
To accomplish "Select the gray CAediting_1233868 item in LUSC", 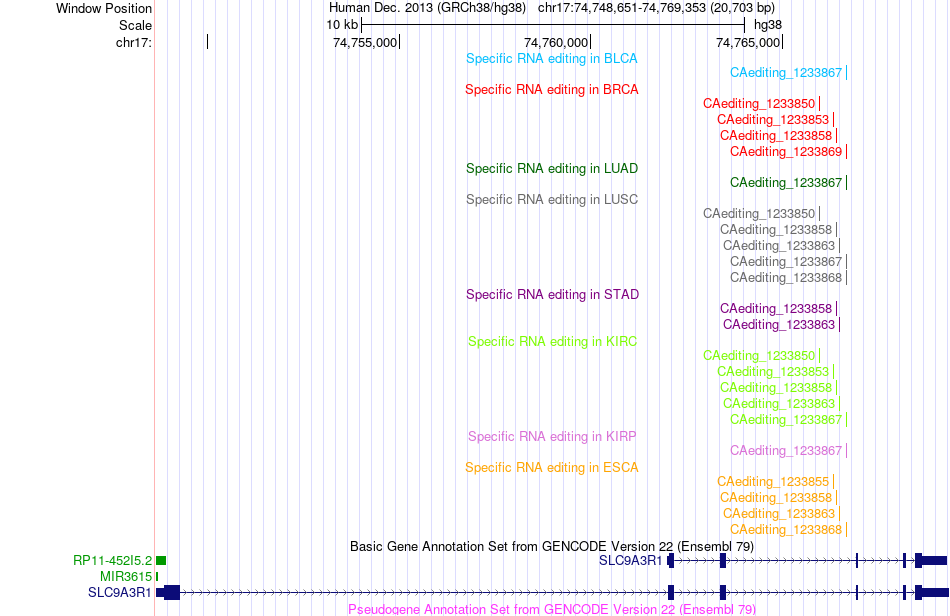I will click(786, 277).
